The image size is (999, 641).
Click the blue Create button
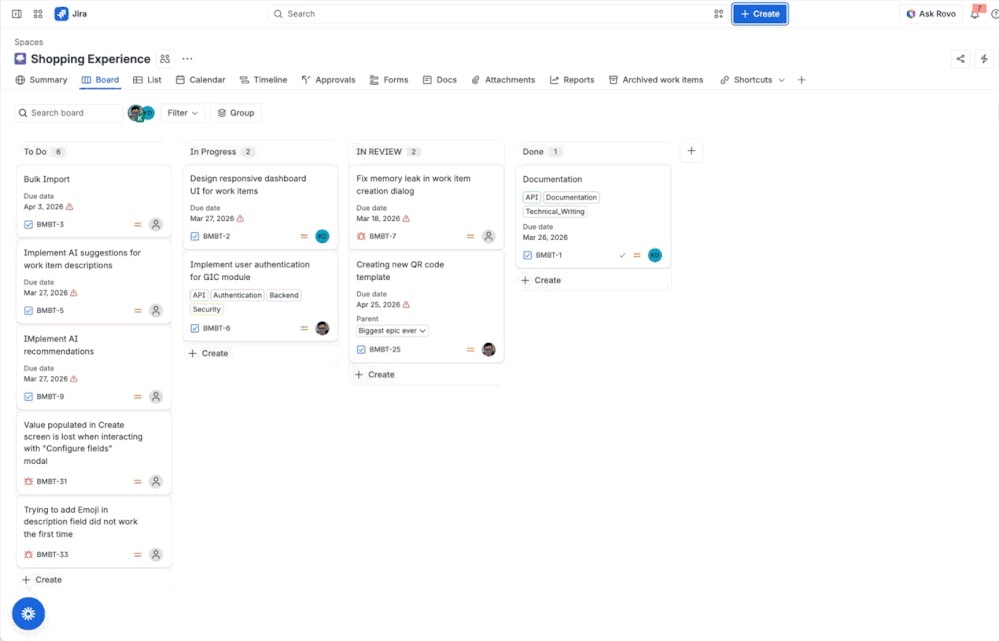(x=759, y=13)
